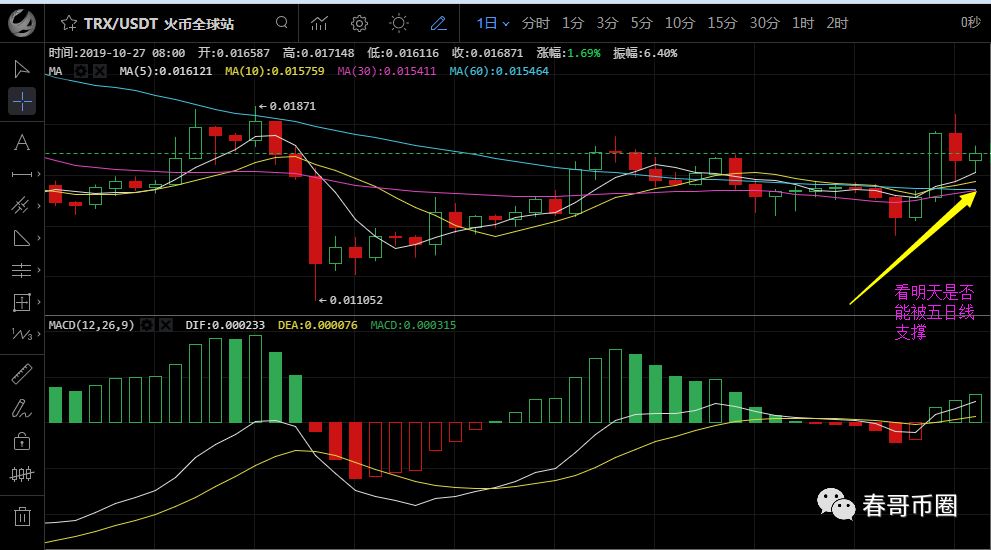This screenshot has width=991, height=550.
Task: Click the 振幅:6.40% value
Action: click(645, 53)
